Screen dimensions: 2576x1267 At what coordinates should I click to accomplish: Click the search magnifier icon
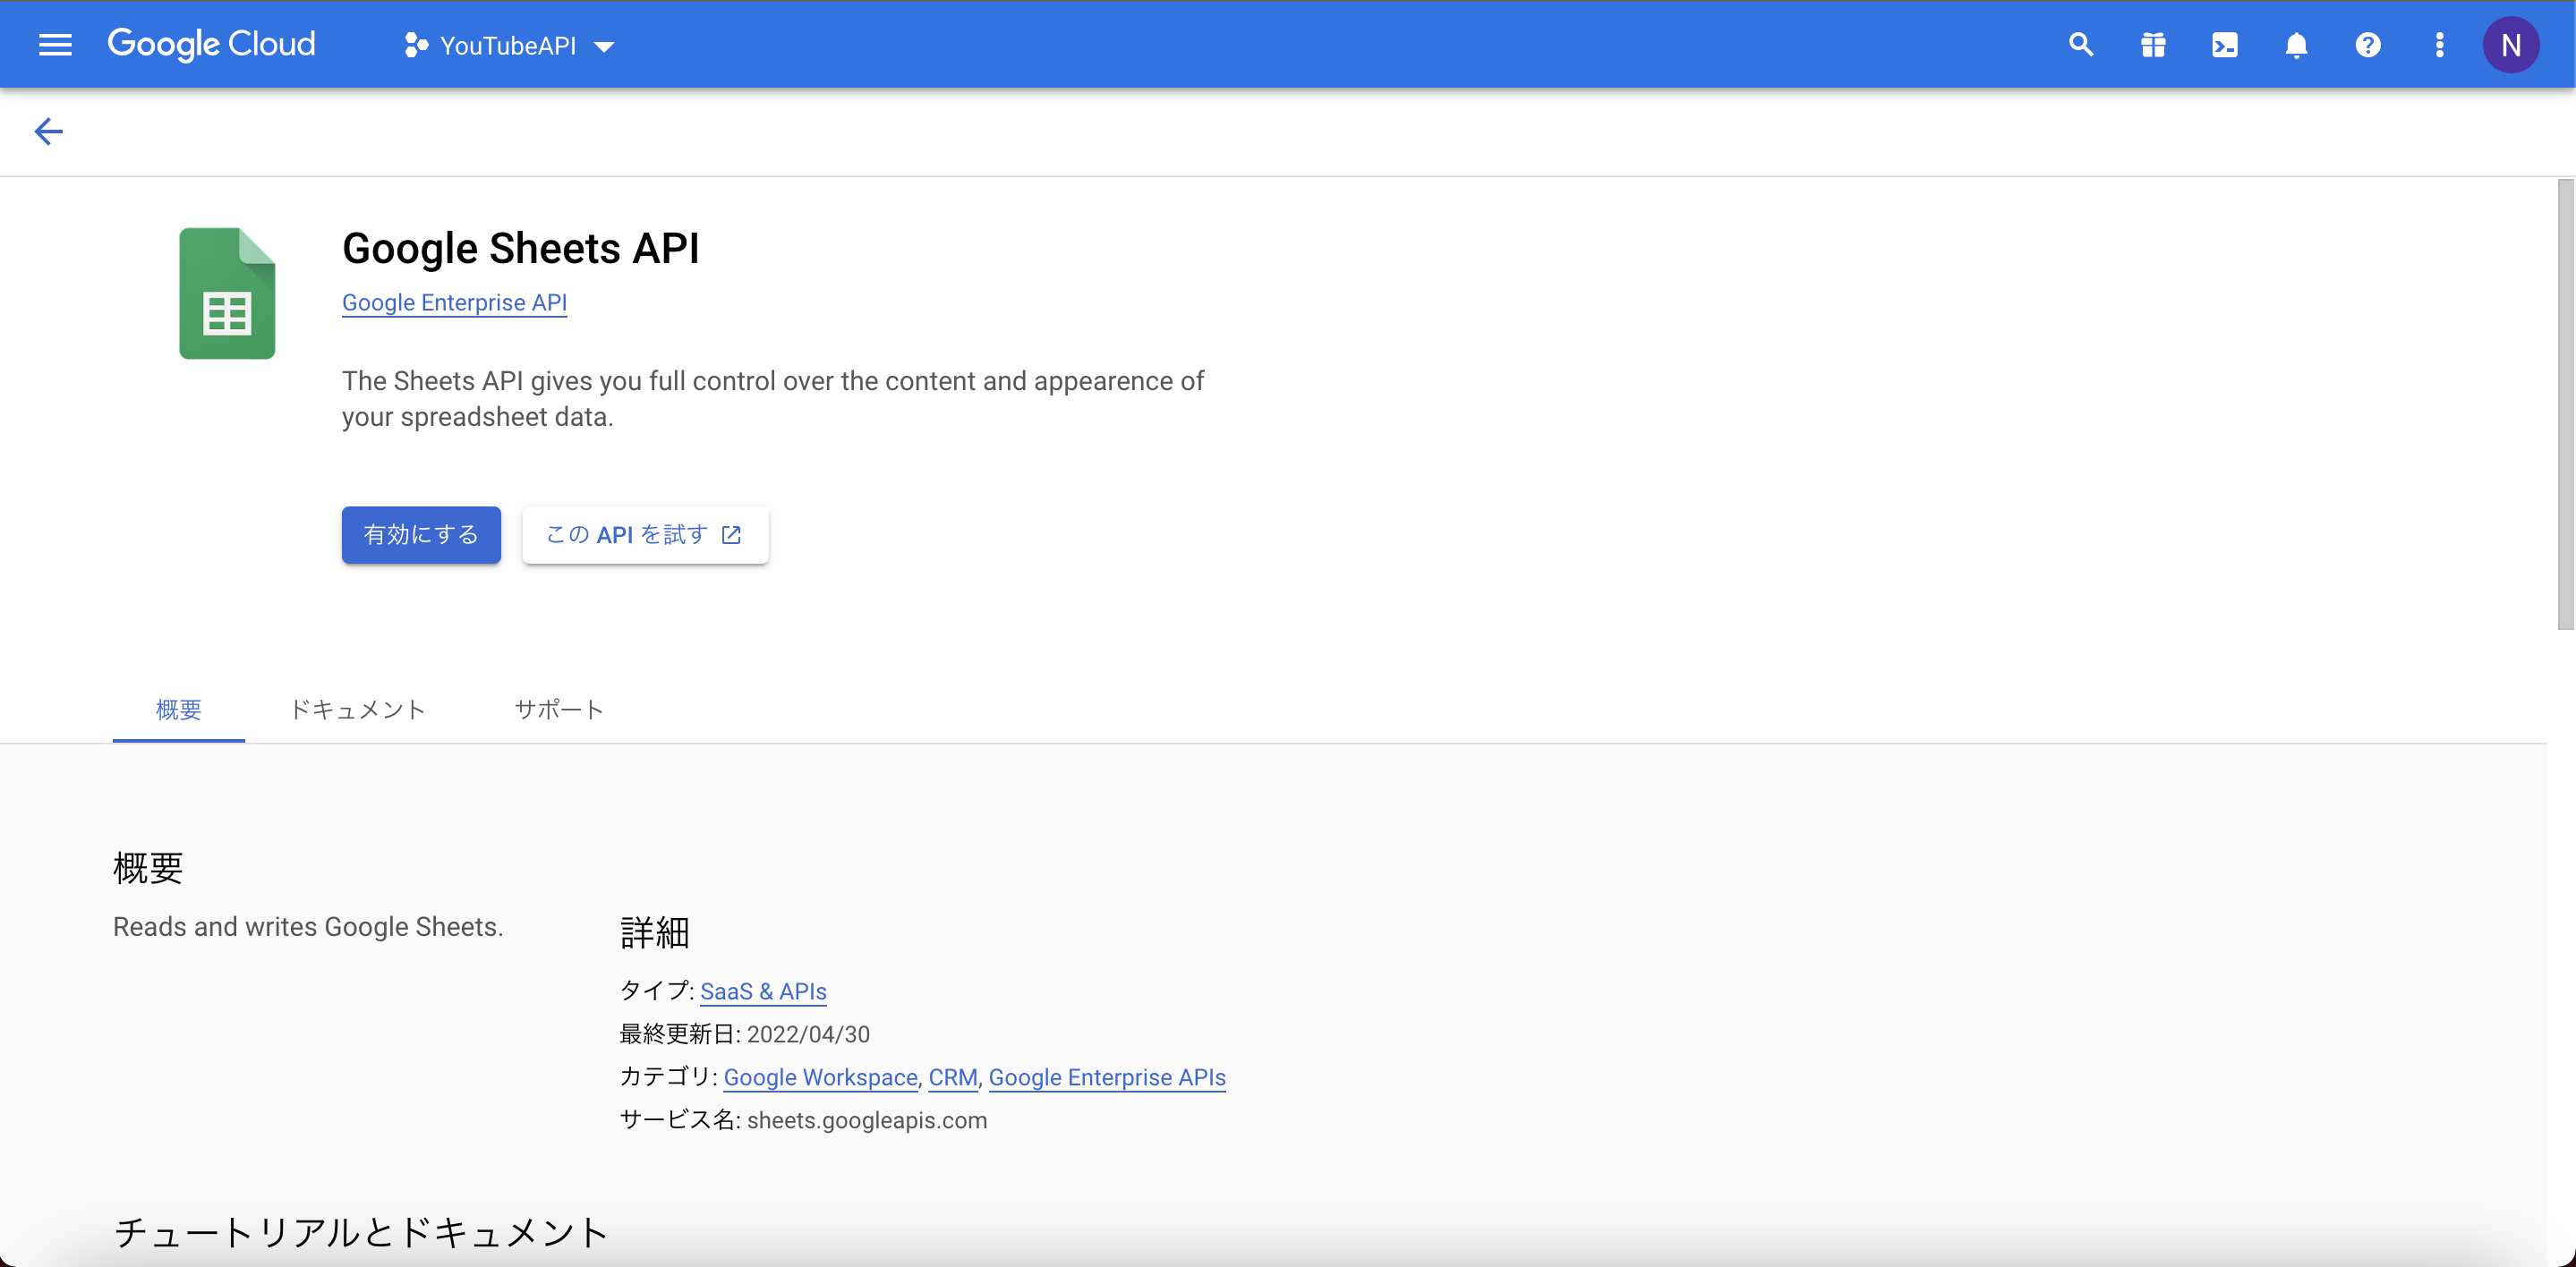point(2081,45)
